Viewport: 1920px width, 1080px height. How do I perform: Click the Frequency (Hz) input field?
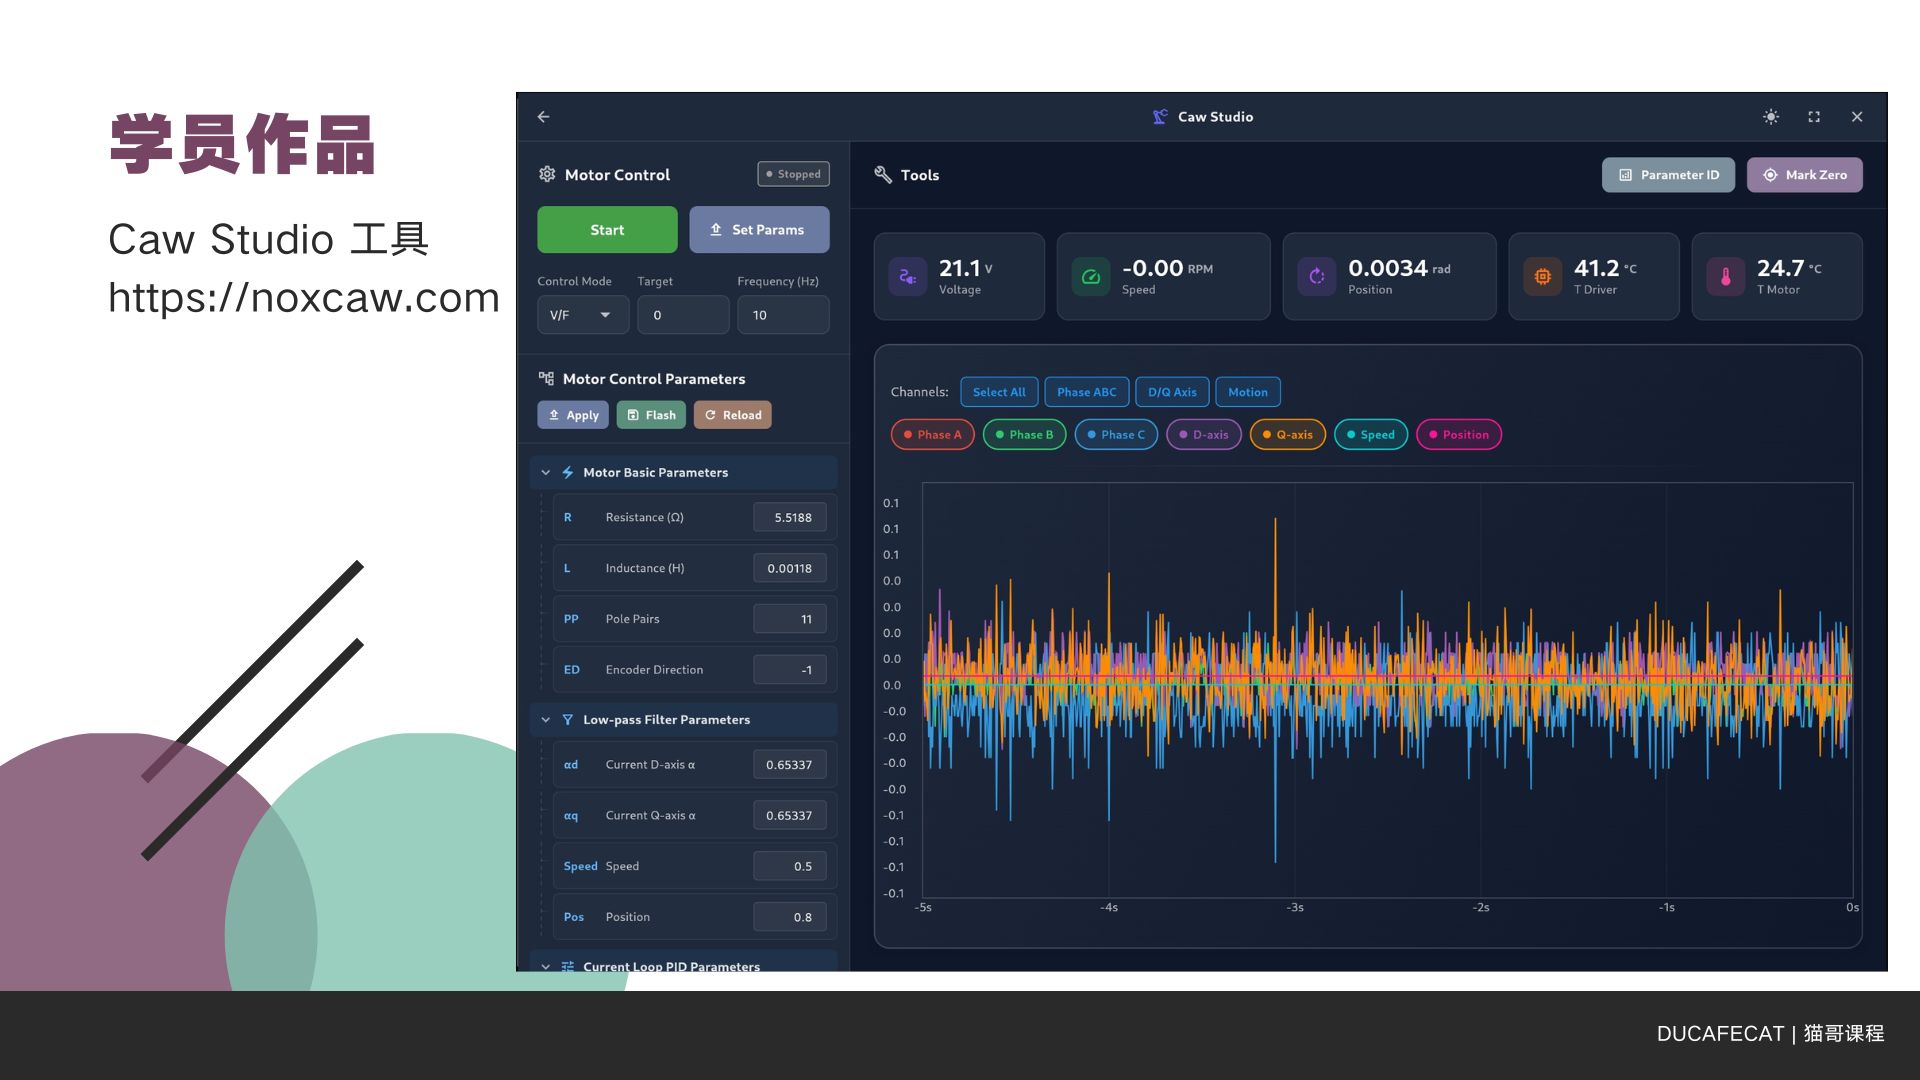point(783,315)
